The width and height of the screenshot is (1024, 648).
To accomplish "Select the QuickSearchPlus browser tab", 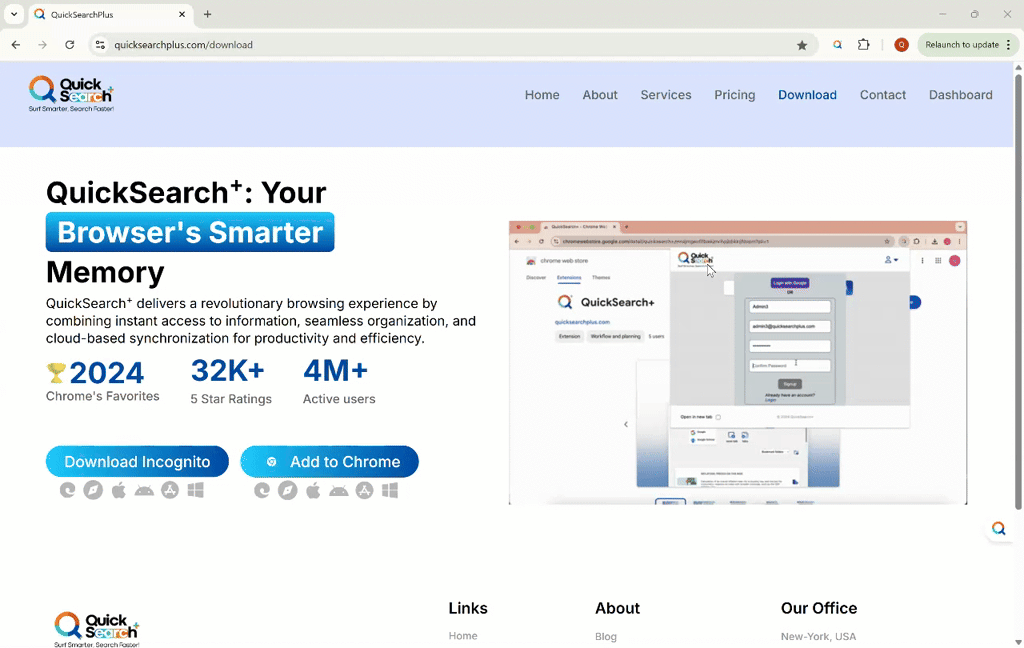I will (x=110, y=14).
